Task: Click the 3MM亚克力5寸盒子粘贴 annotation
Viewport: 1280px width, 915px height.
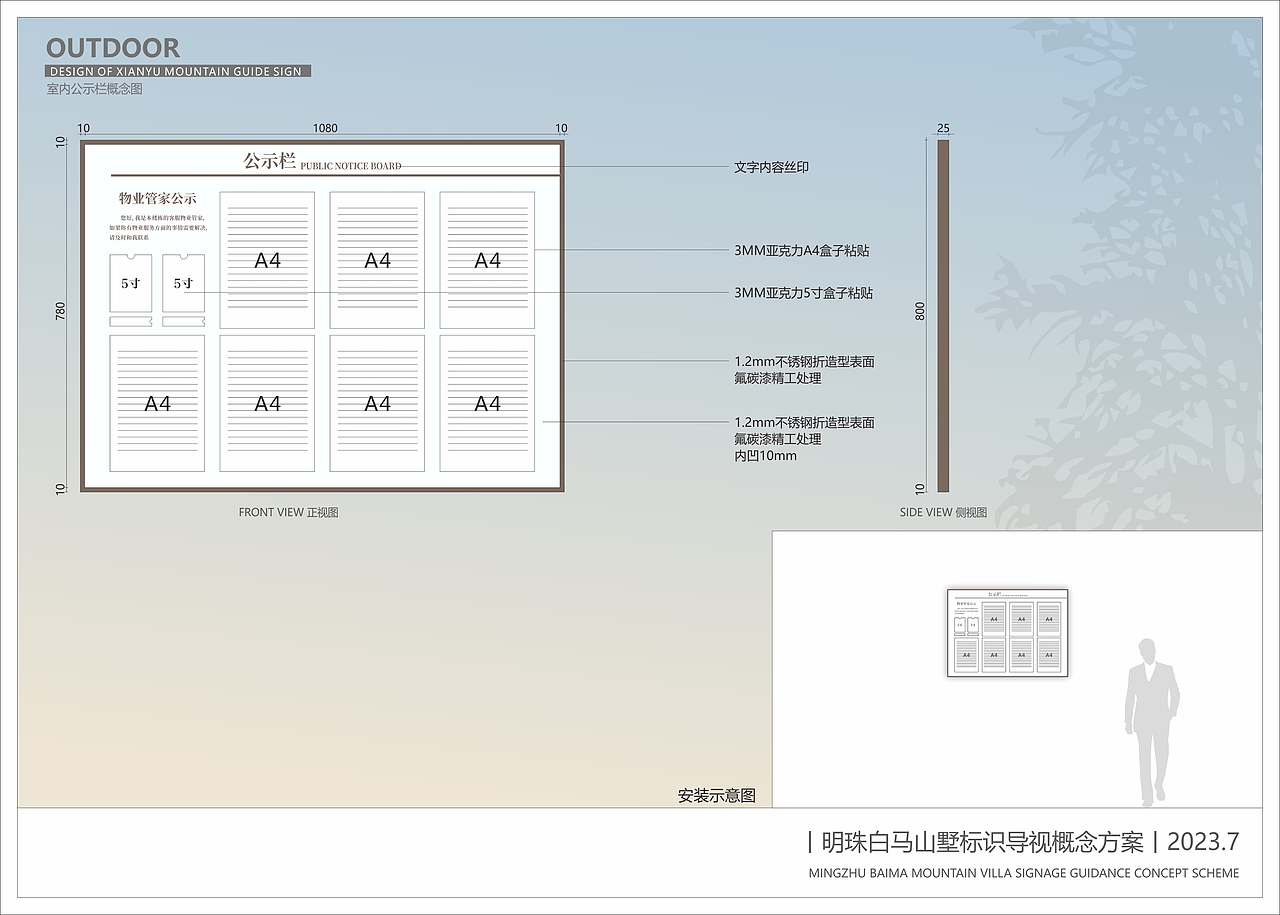Action: point(803,294)
